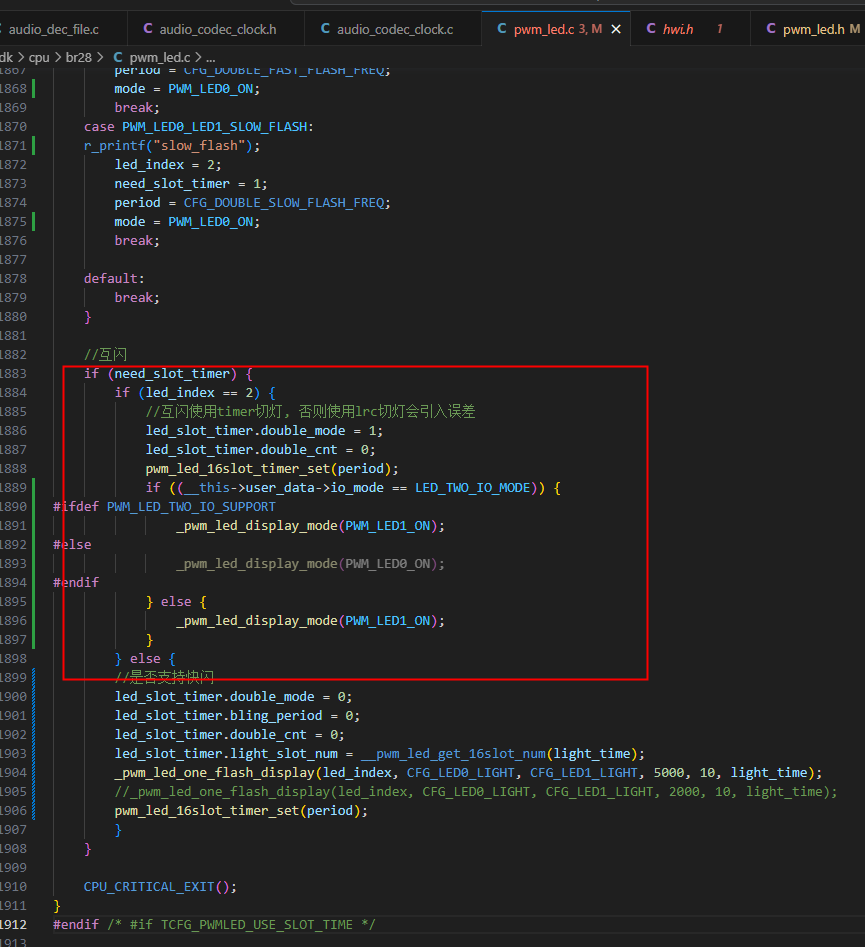
Task: Open the audio_codec_clock.c tab
Action: (393, 29)
